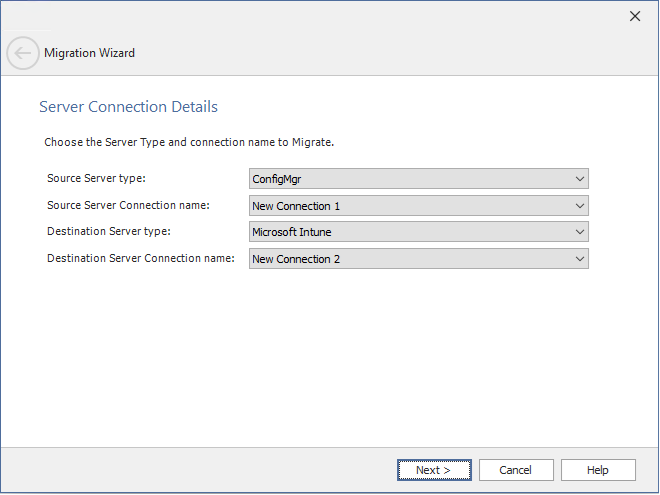Viewport: 660px width, 495px height.
Task: Expand the Destination Server Connection name arrow
Action: click(x=579, y=259)
